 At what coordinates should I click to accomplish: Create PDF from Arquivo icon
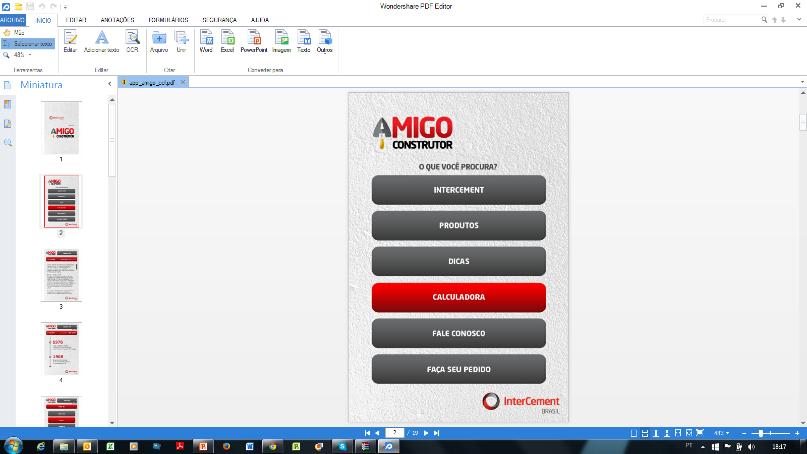click(159, 41)
